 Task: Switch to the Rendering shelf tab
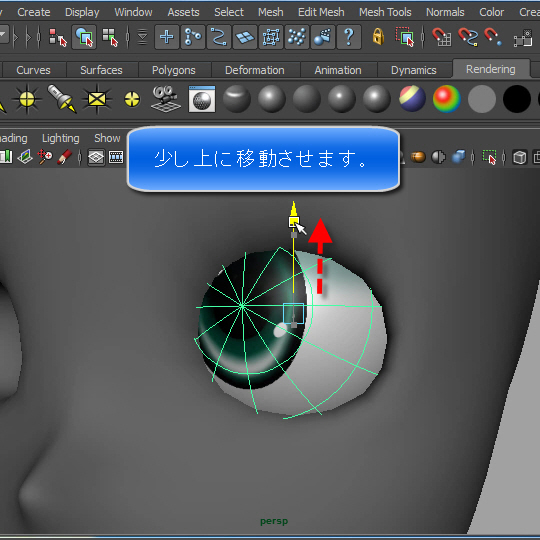click(x=490, y=69)
